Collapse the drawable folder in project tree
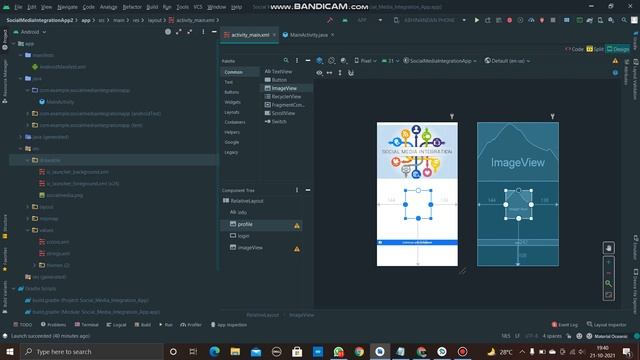The height and width of the screenshot is (360, 640). click(28, 160)
